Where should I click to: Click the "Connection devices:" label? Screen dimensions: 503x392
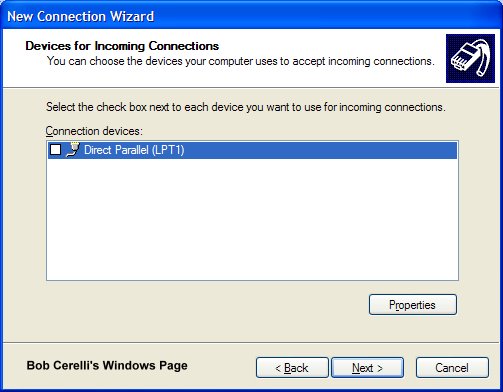[94, 131]
